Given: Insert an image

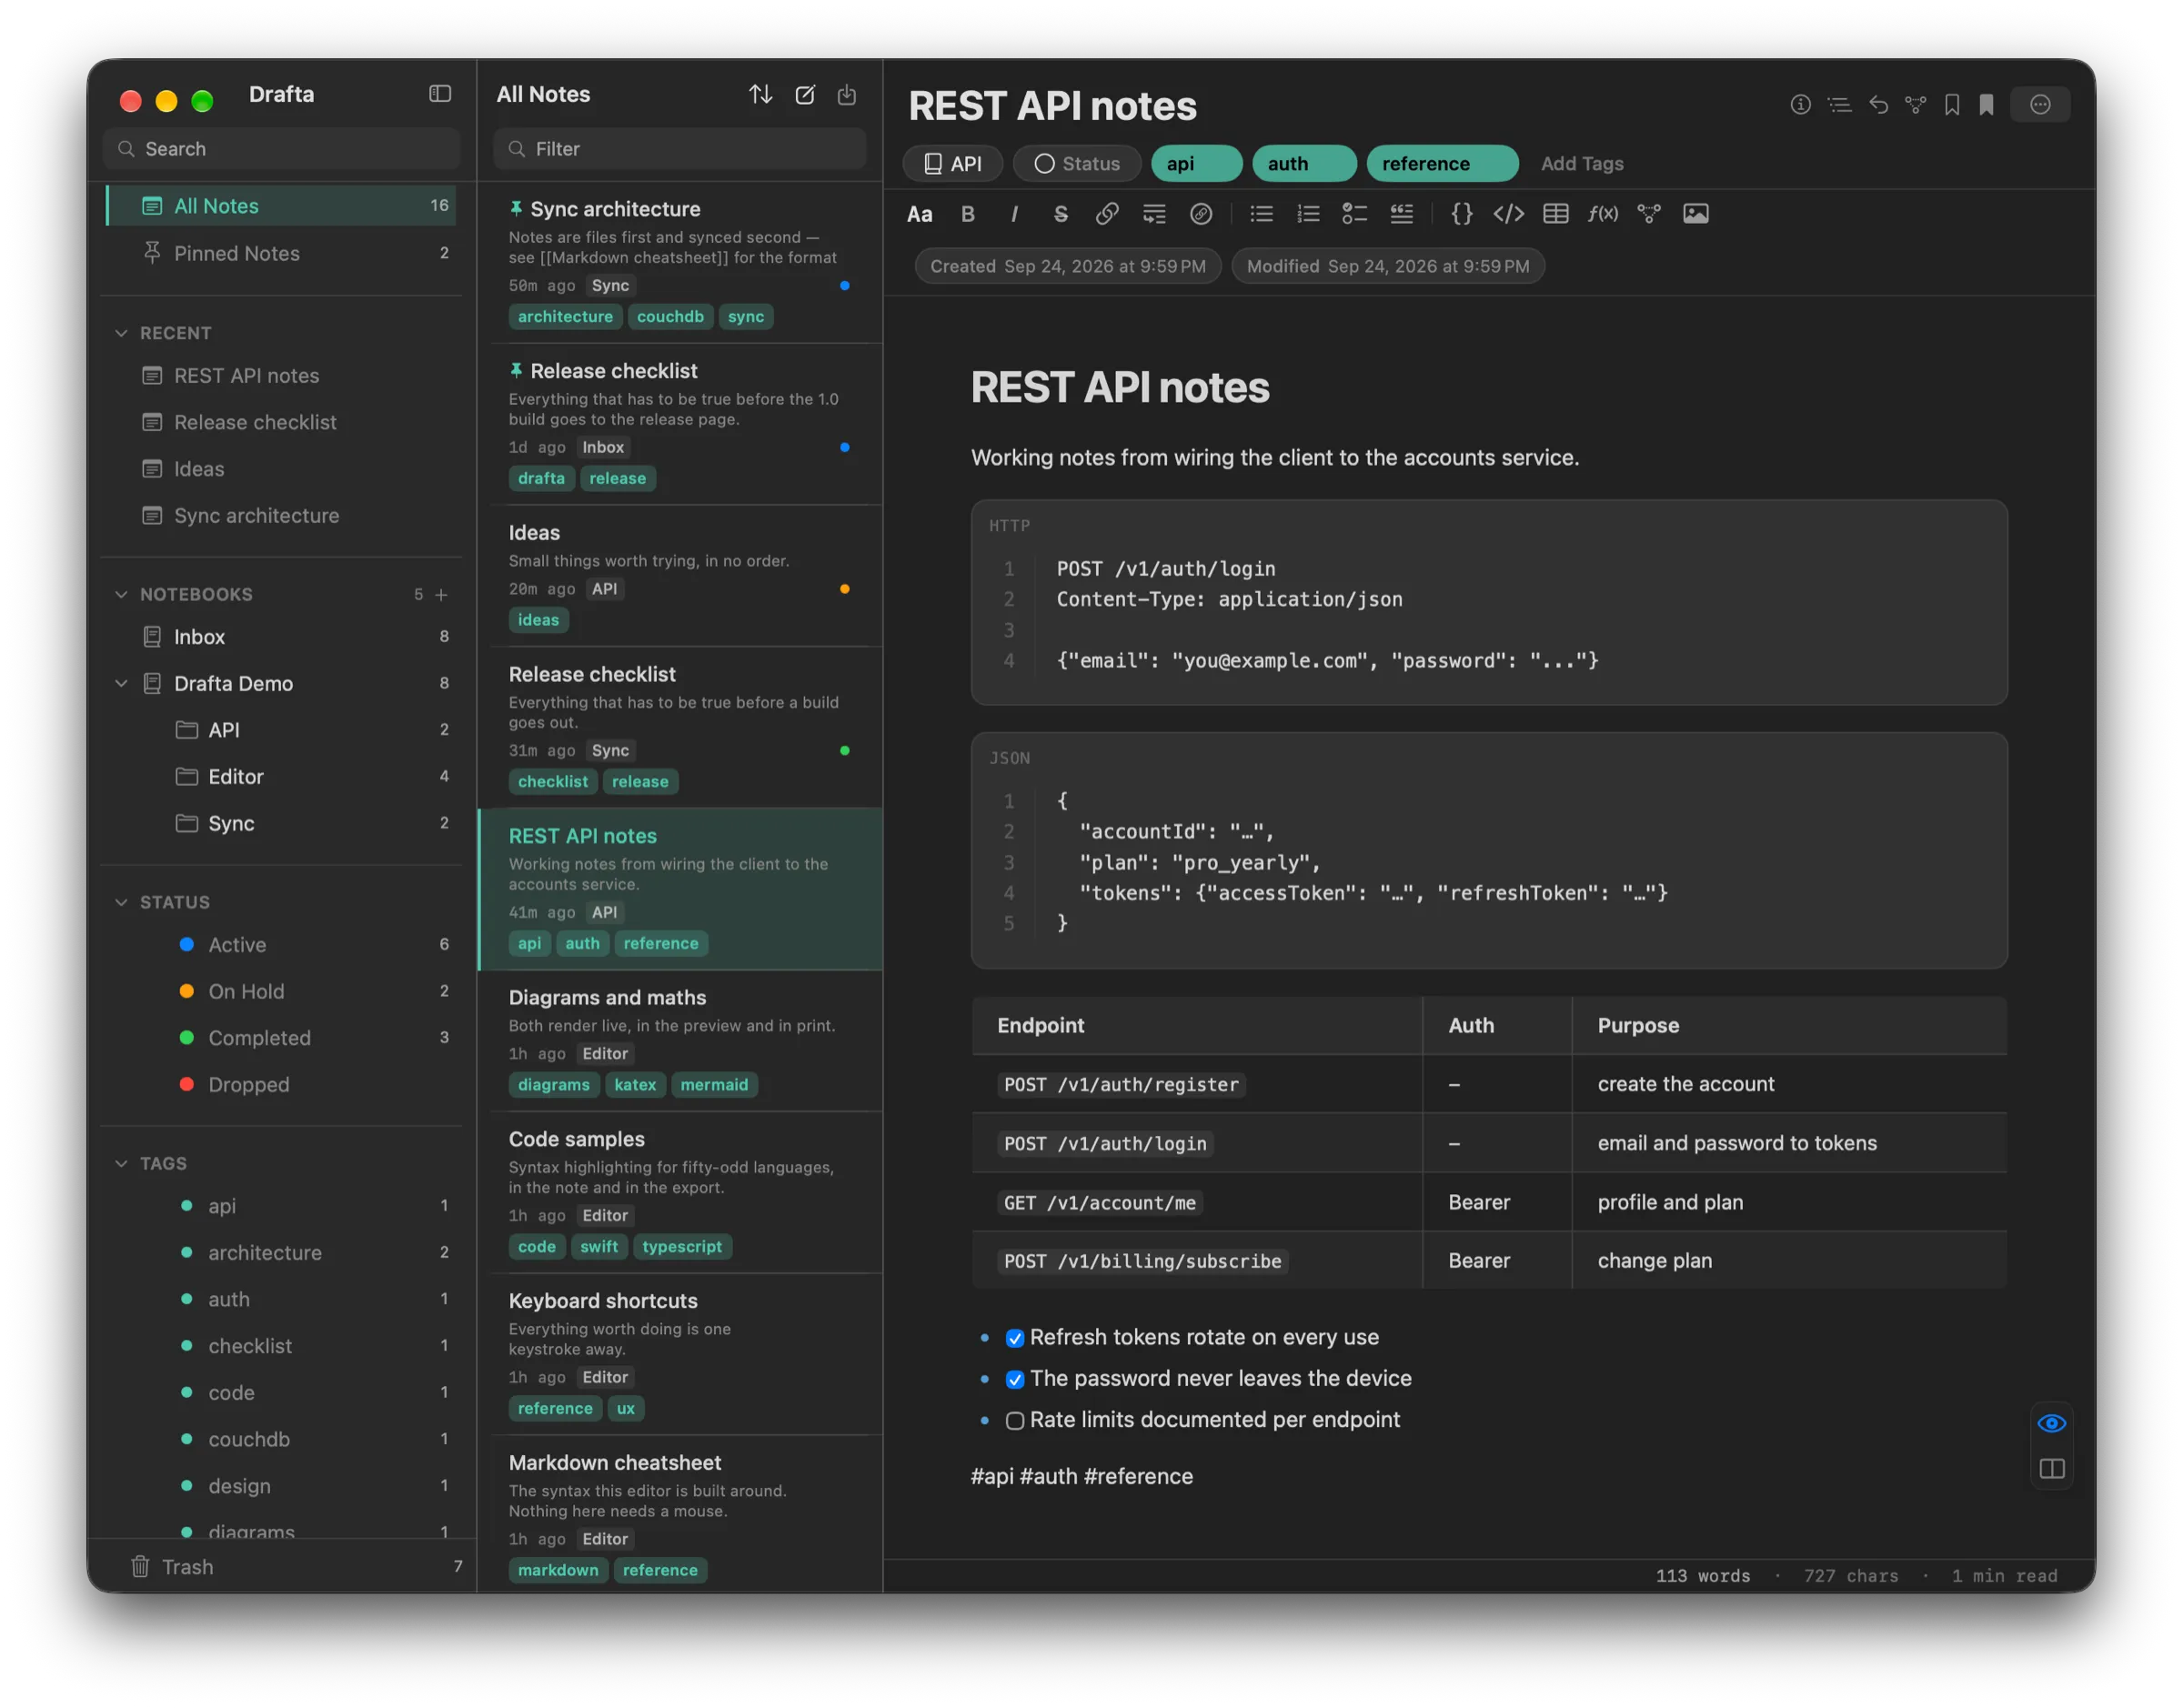Looking at the screenshot, I should 1695,214.
